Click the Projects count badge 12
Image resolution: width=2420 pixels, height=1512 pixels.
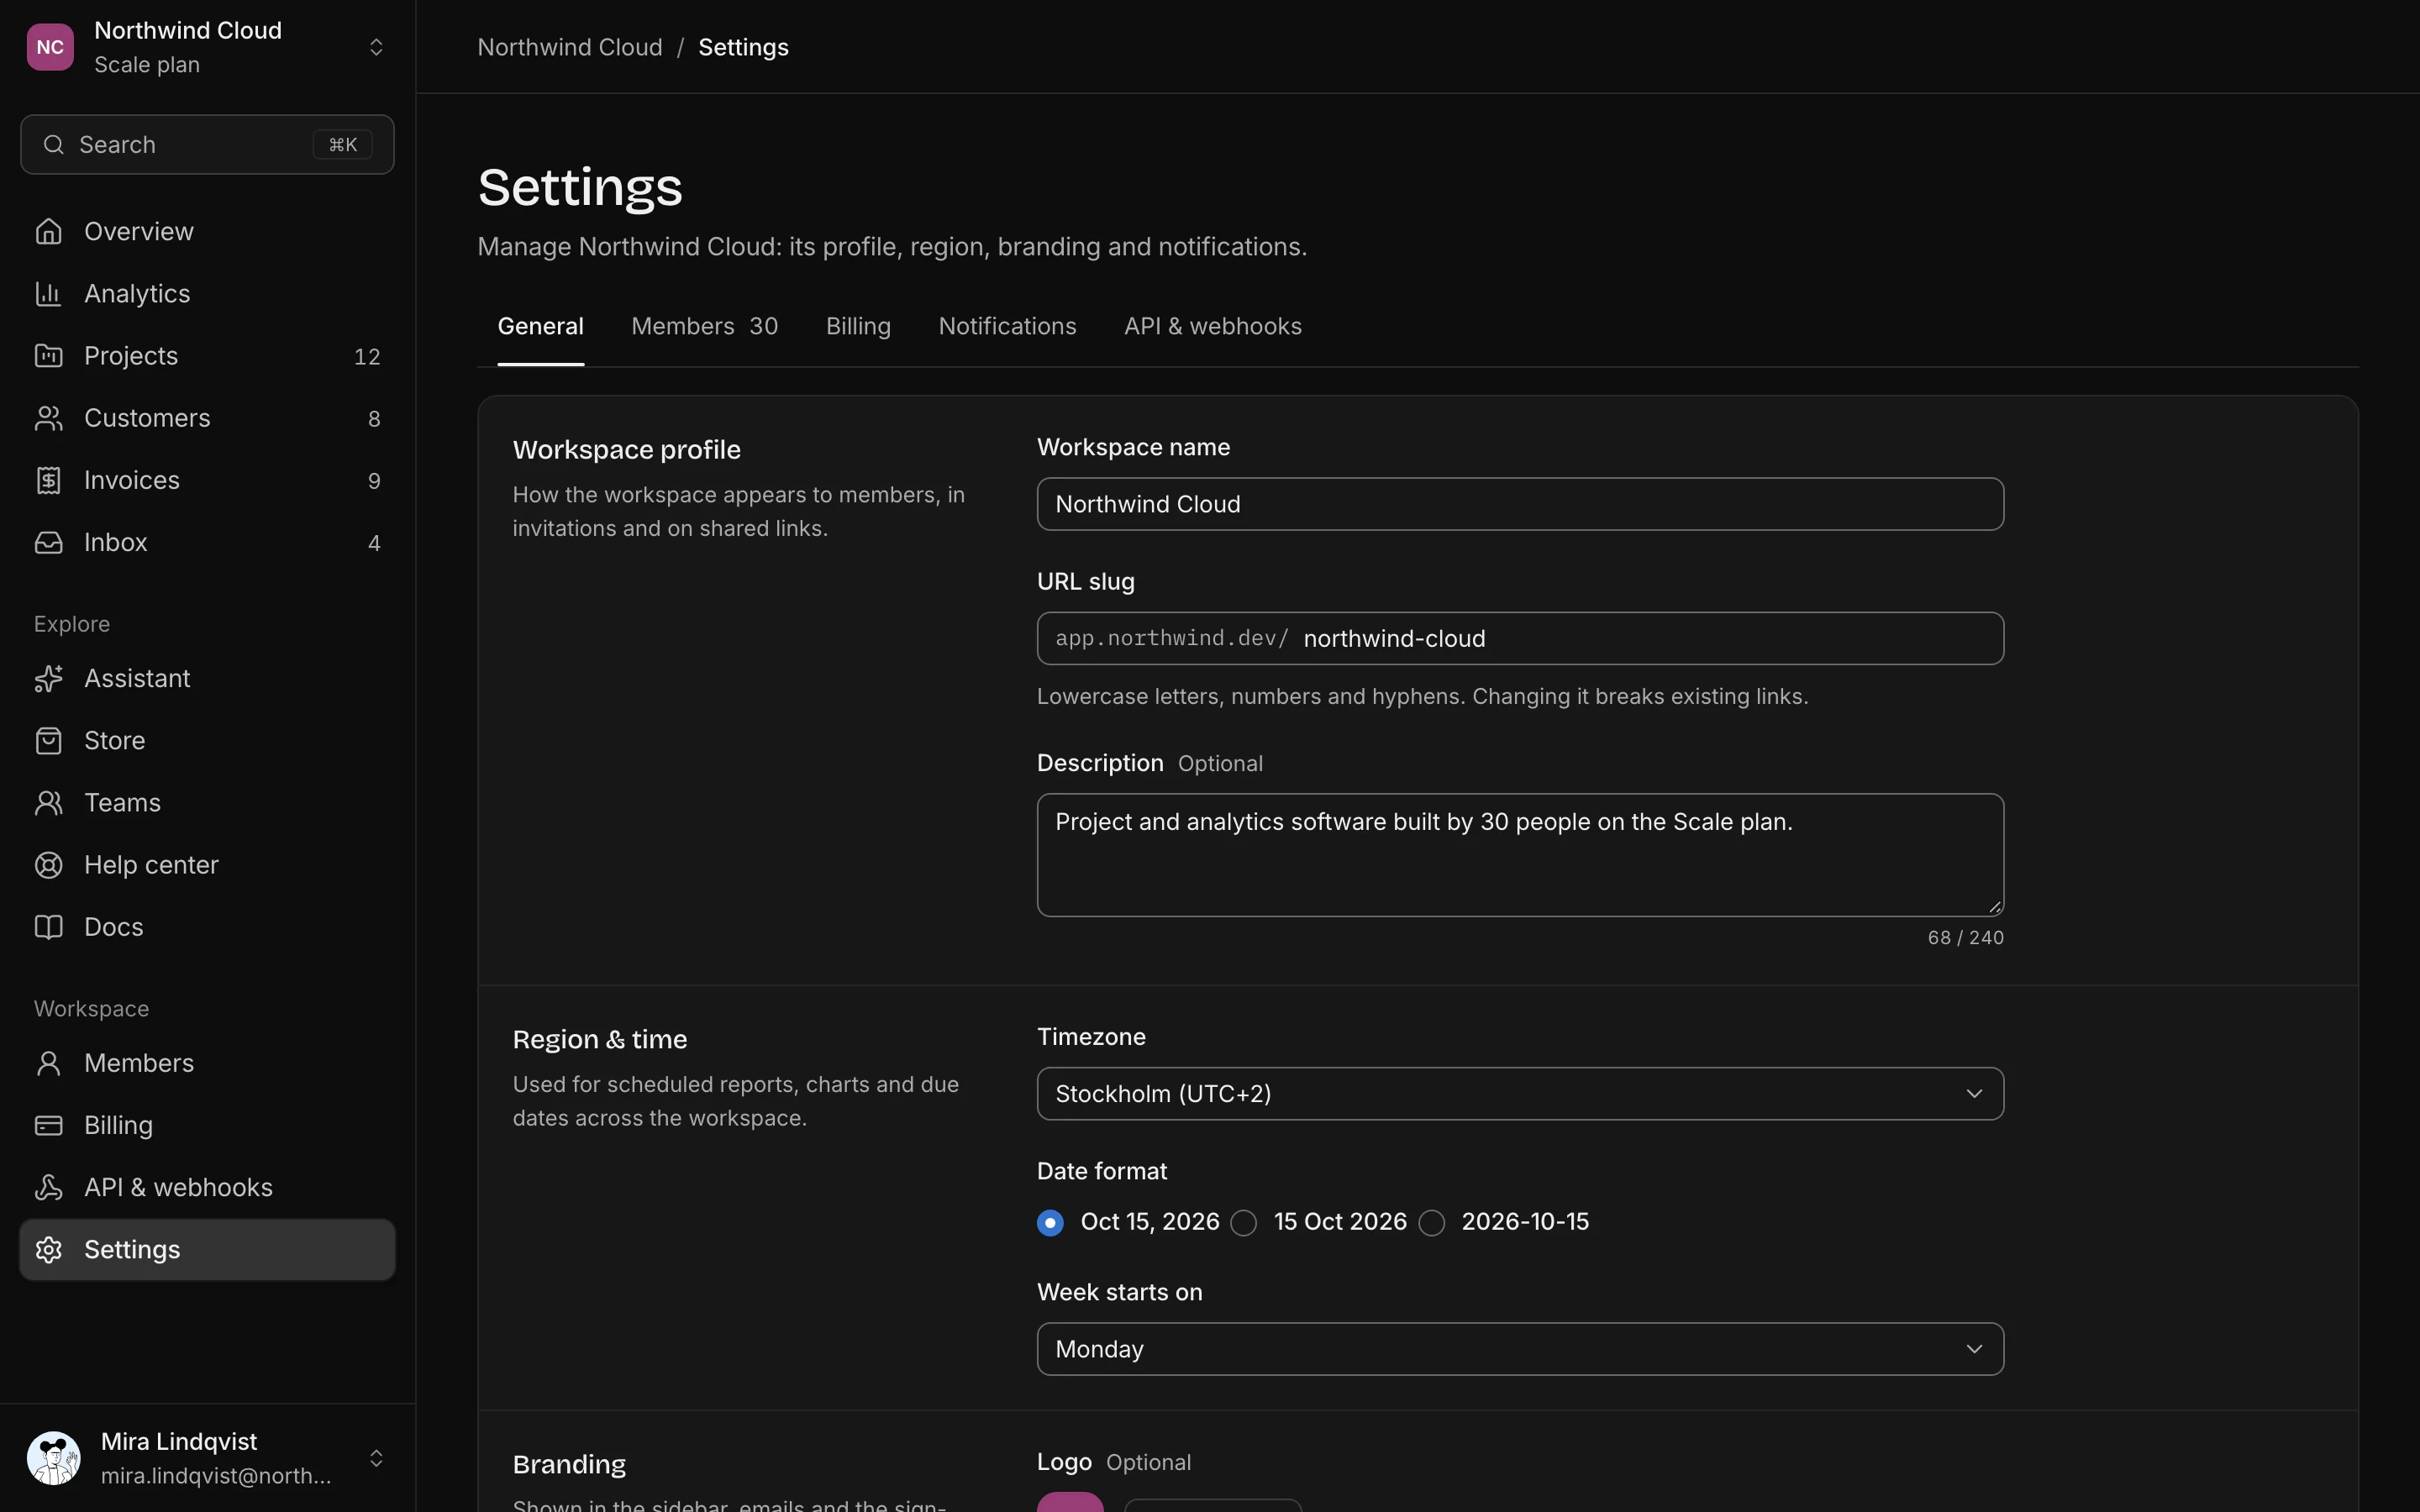tap(367, 356)
